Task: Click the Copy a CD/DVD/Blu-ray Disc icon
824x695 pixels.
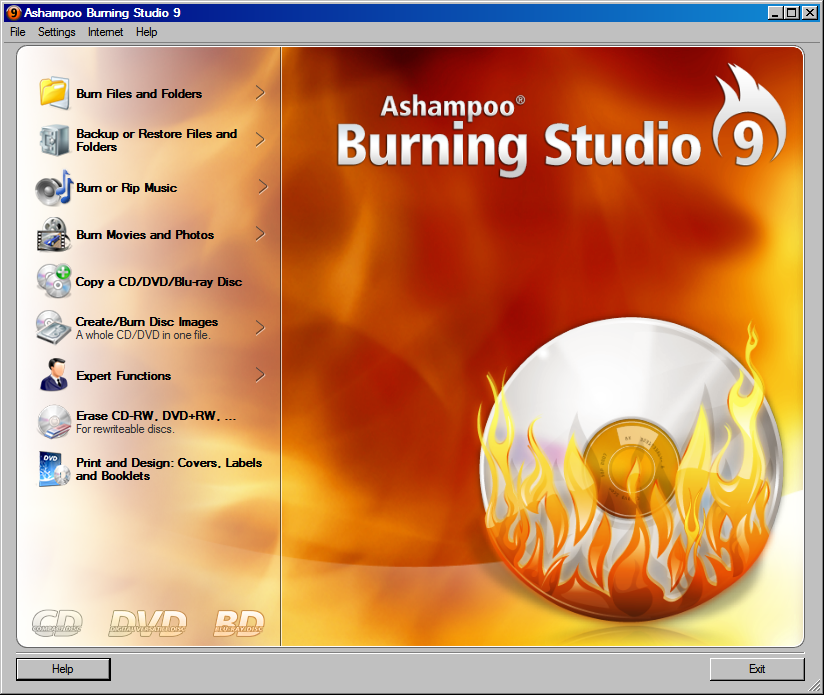Action: (54, 281)
